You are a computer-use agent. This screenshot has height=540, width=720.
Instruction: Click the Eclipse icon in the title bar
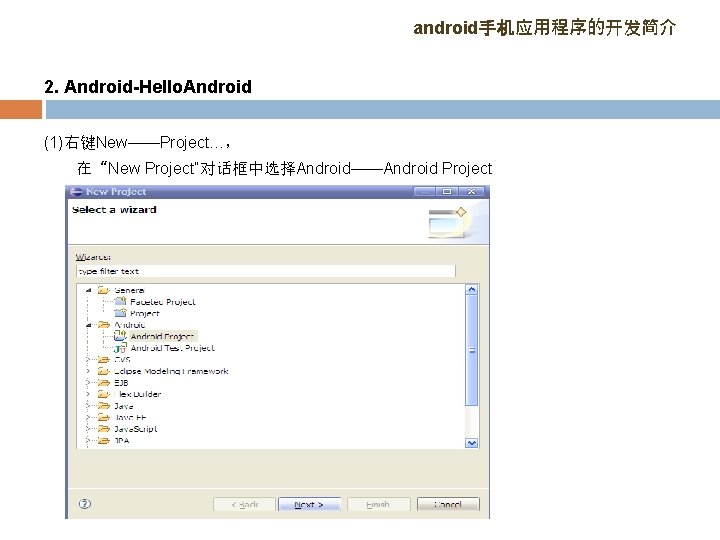[x=76, y=191]
